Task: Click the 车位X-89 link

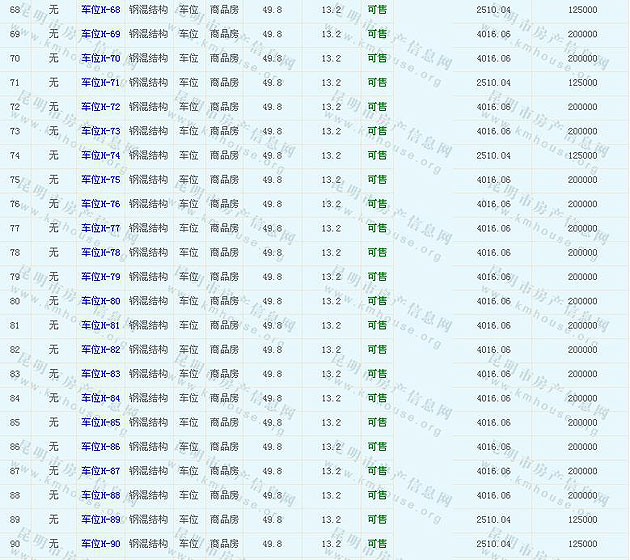Action: point(100,519)
